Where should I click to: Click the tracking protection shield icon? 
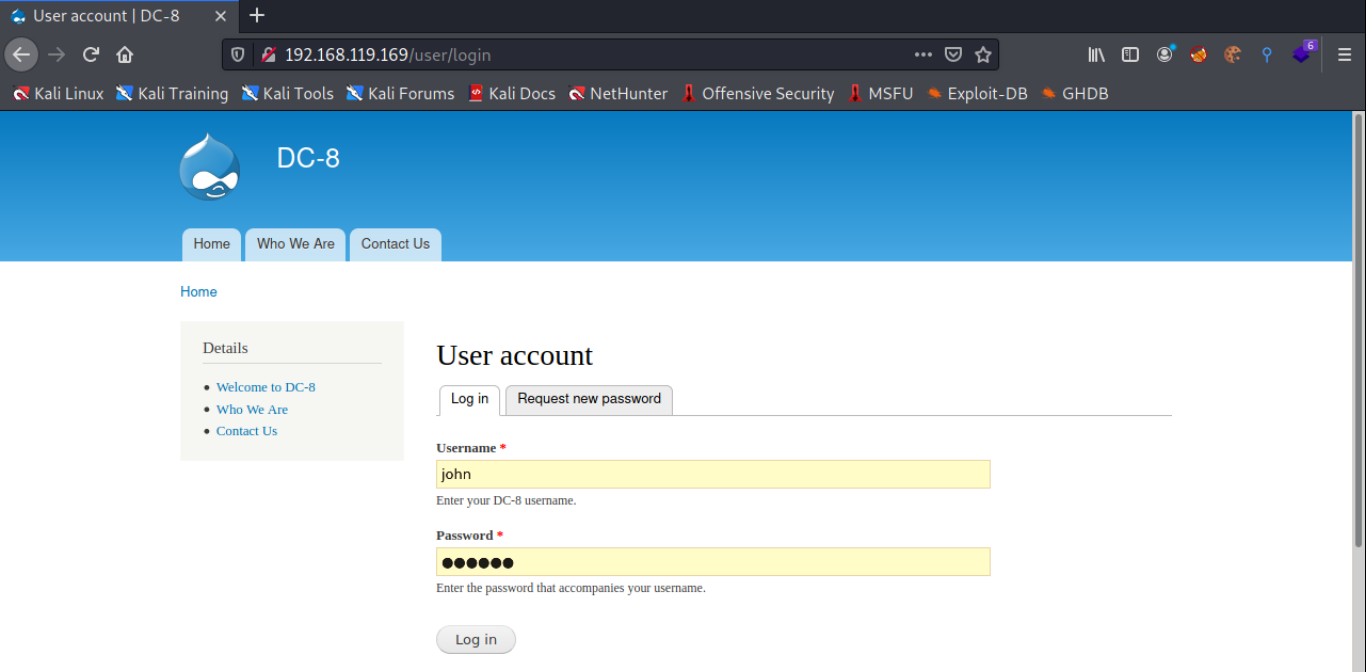click(x=238, y=55)
